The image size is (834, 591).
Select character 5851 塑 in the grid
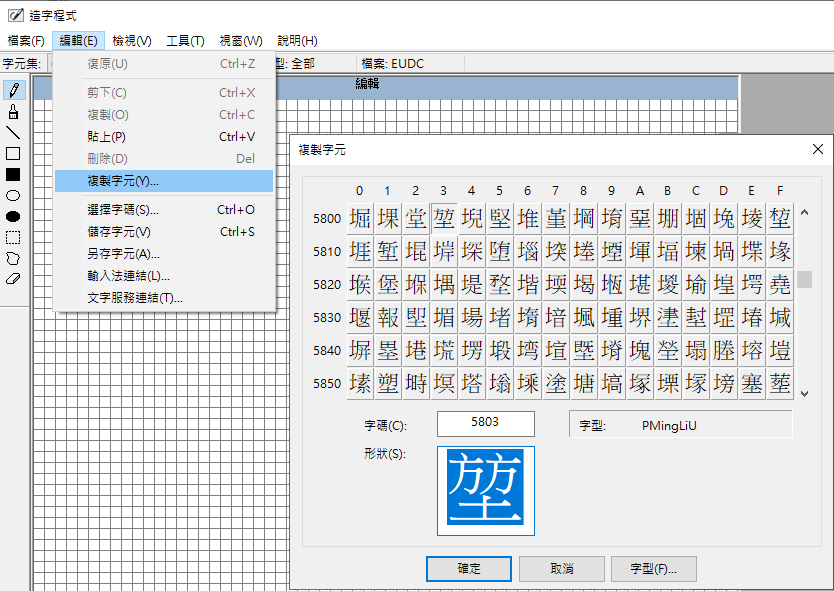388,383
